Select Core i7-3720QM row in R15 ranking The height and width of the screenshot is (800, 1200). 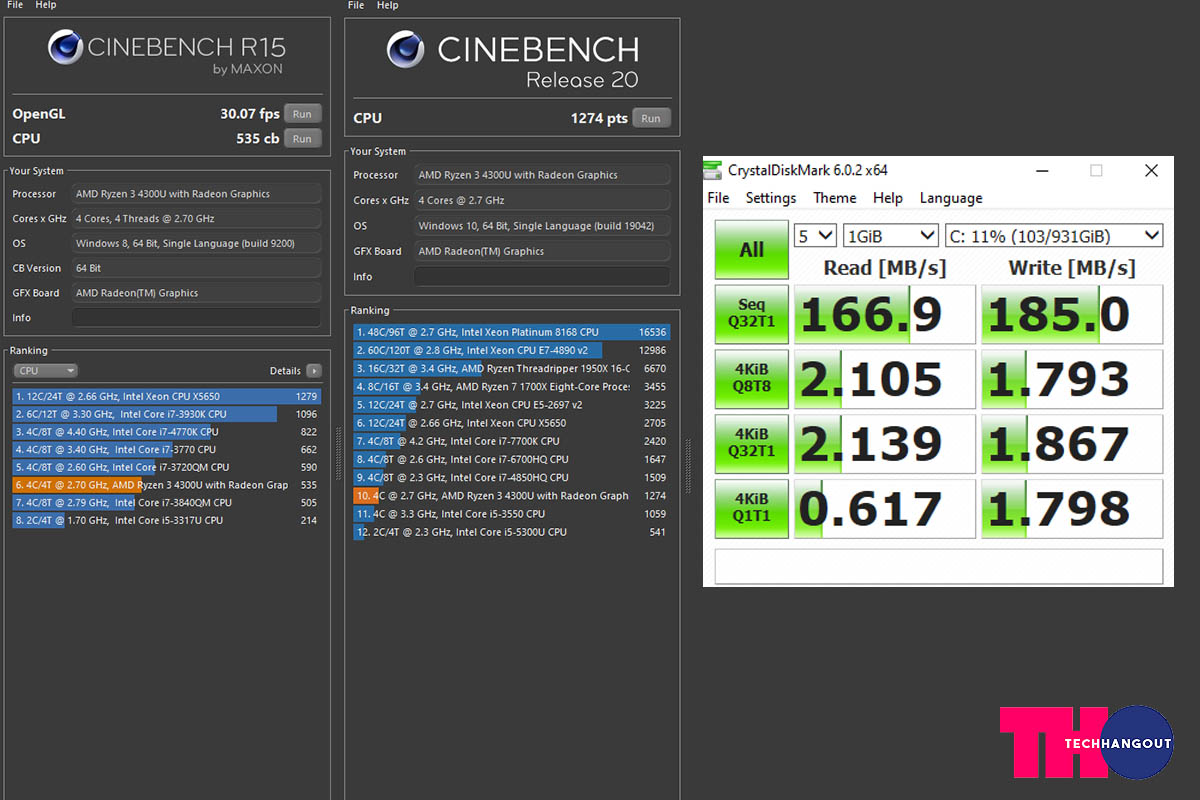pyautogui.click(x=167, y=467)
